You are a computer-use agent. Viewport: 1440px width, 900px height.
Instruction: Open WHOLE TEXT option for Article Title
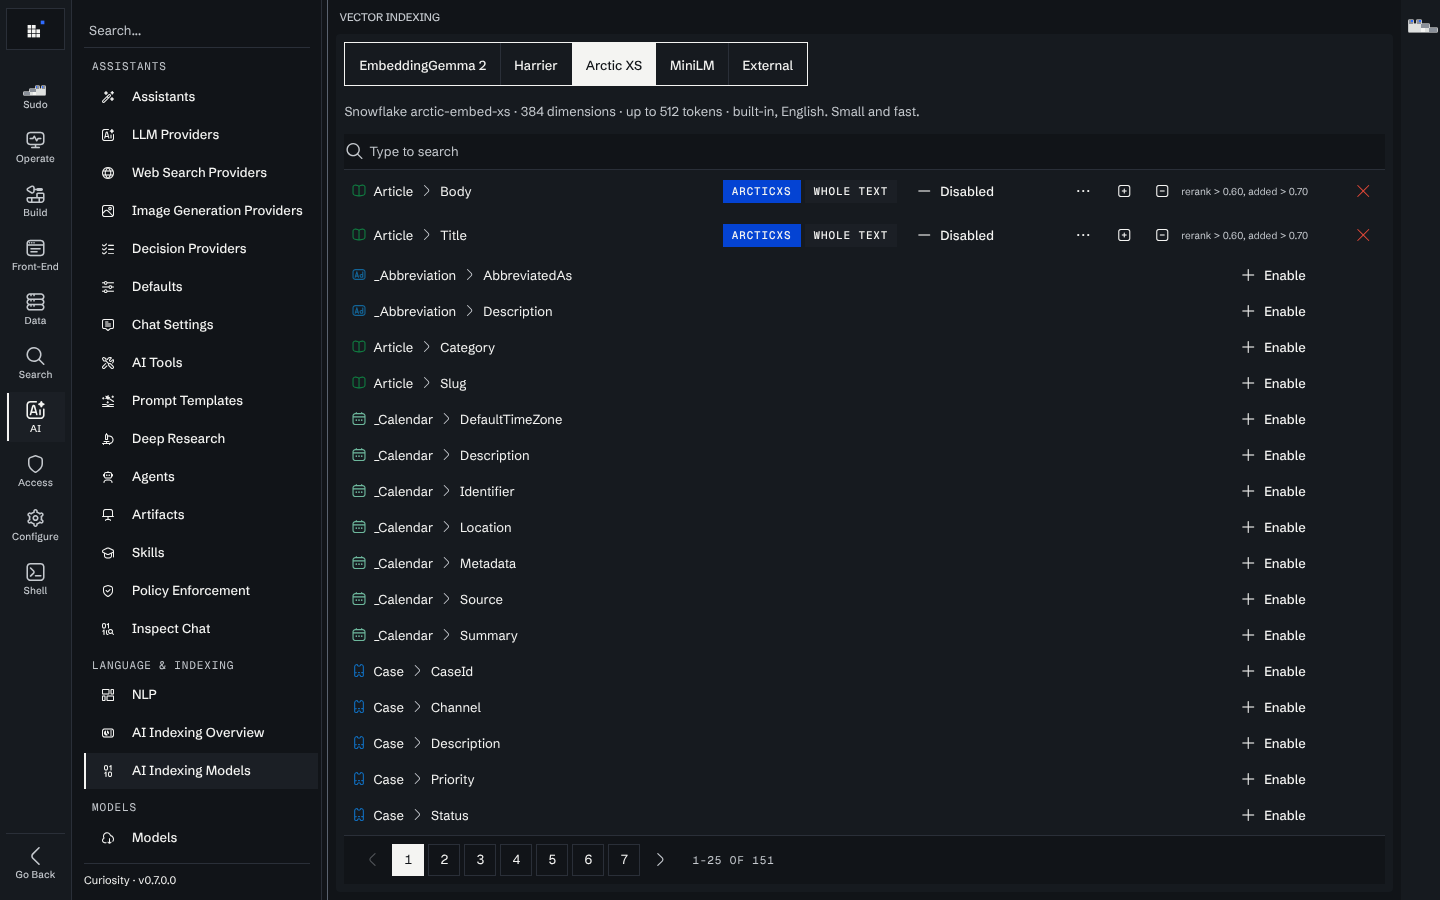[850, 235]
